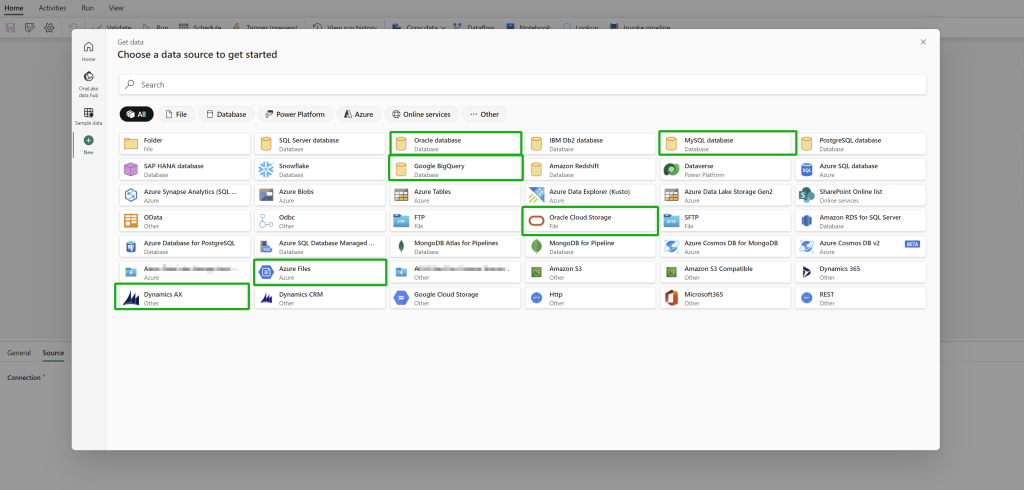Pick Amazon S3 Compatible source
This screenshot has height=490, width=1024.
point(726,272)
